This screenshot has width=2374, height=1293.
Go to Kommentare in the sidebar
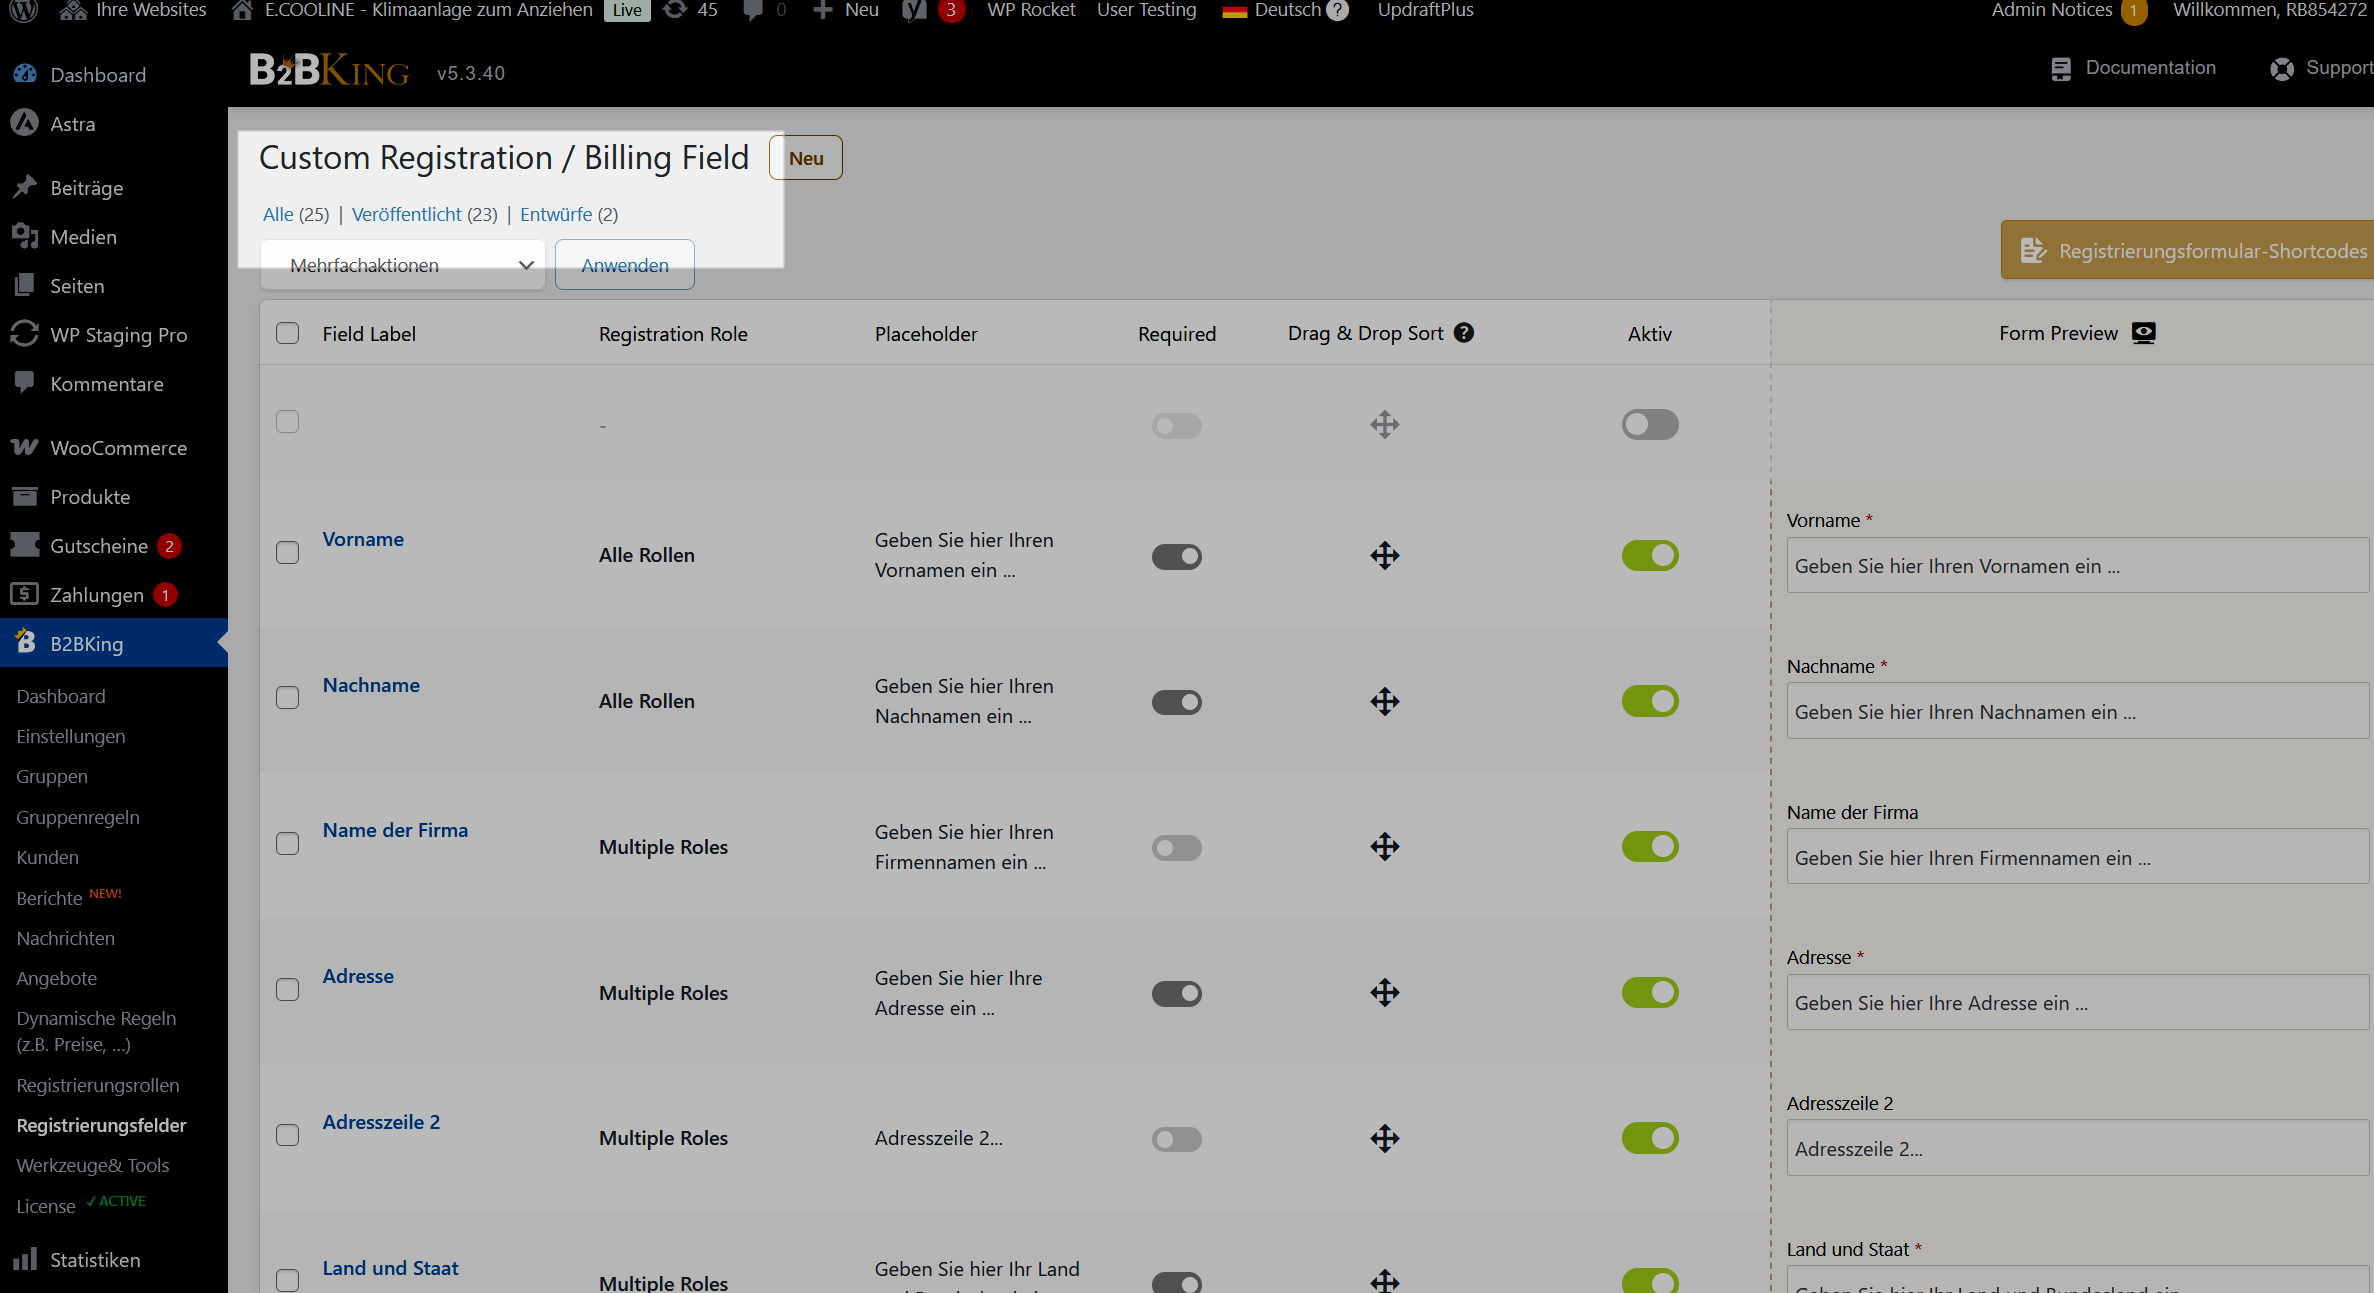click(107, 384)
